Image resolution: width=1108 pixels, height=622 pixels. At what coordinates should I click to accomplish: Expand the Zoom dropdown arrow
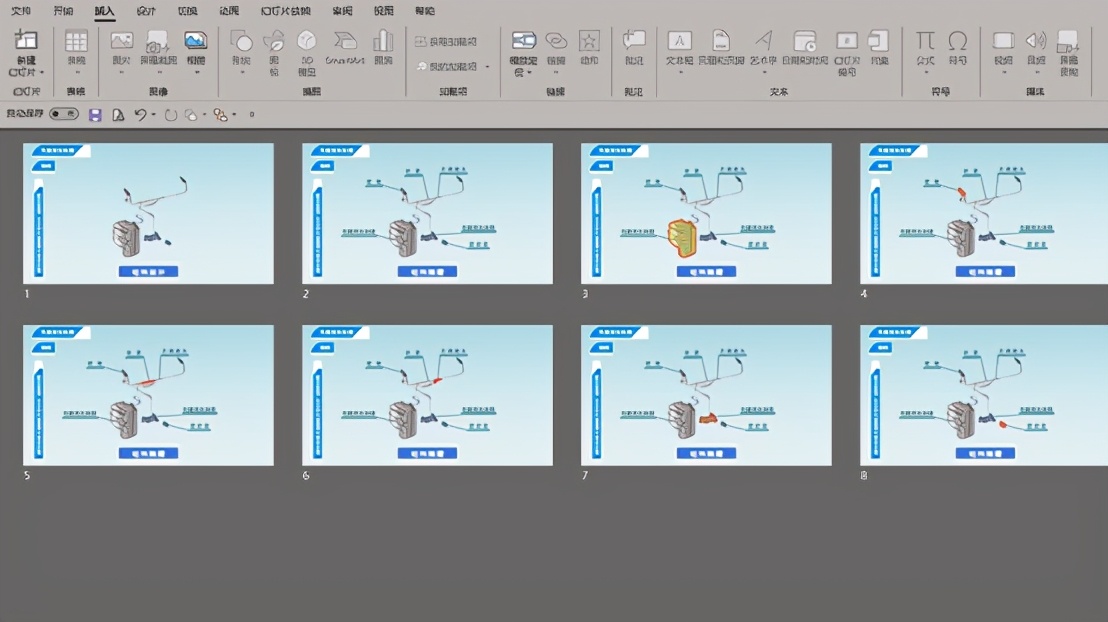click(x=529, y=72)
